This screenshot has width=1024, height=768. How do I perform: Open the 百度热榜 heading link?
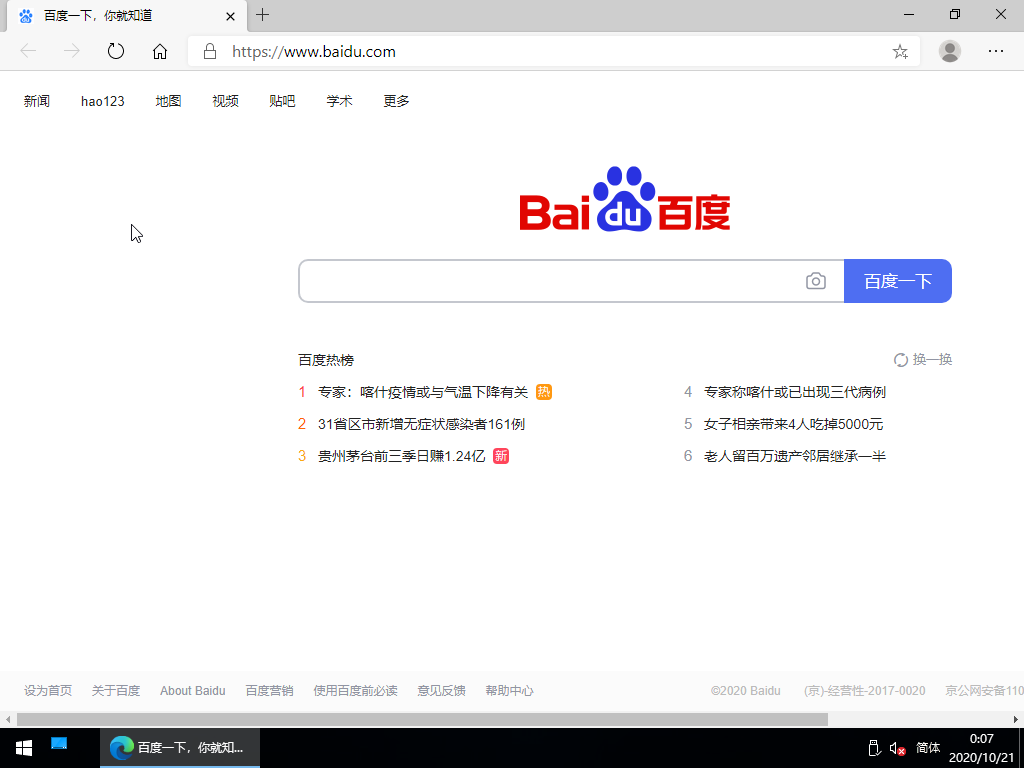326,360
